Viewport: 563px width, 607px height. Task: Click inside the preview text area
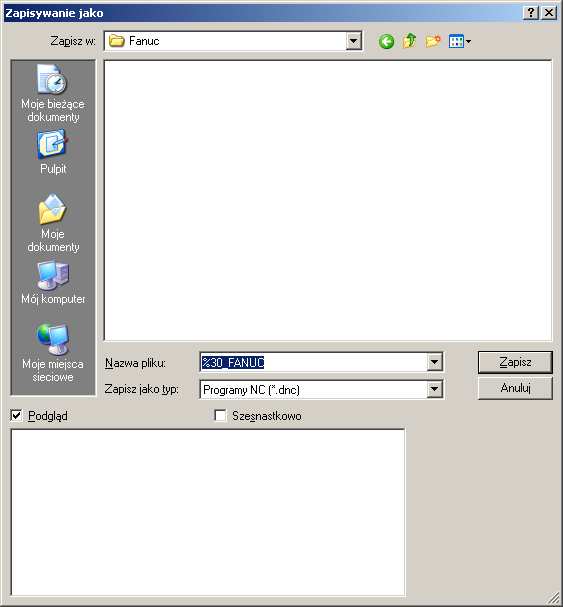point(208,512)
